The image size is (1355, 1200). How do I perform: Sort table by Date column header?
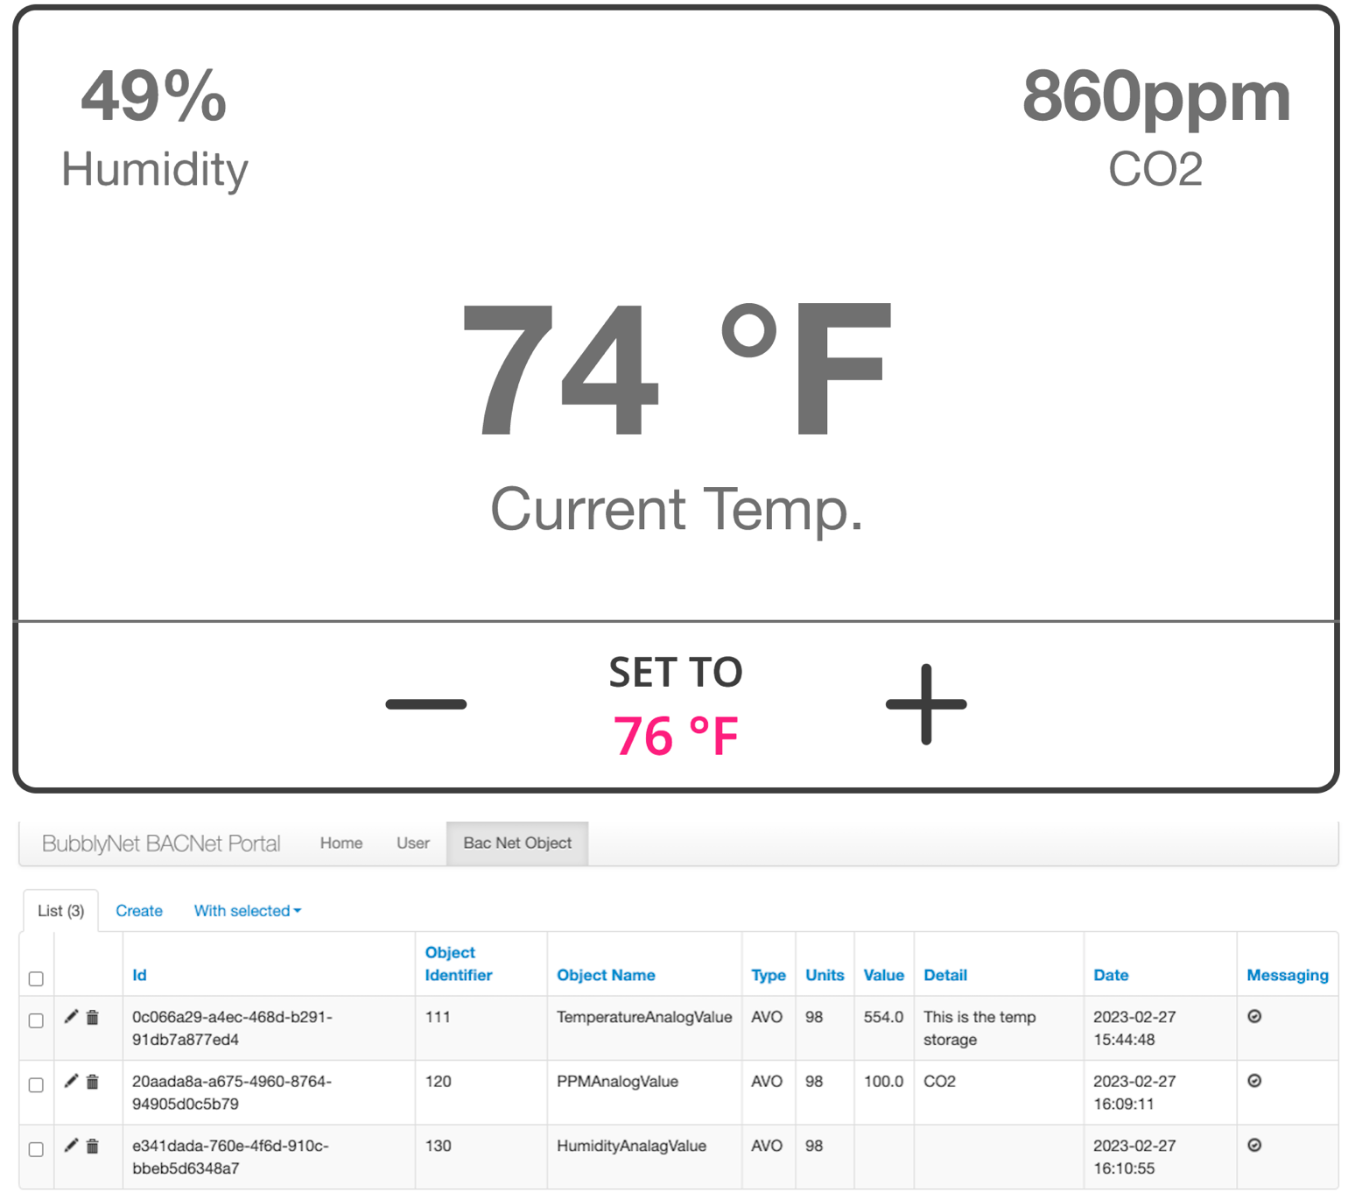[1110, 975]
